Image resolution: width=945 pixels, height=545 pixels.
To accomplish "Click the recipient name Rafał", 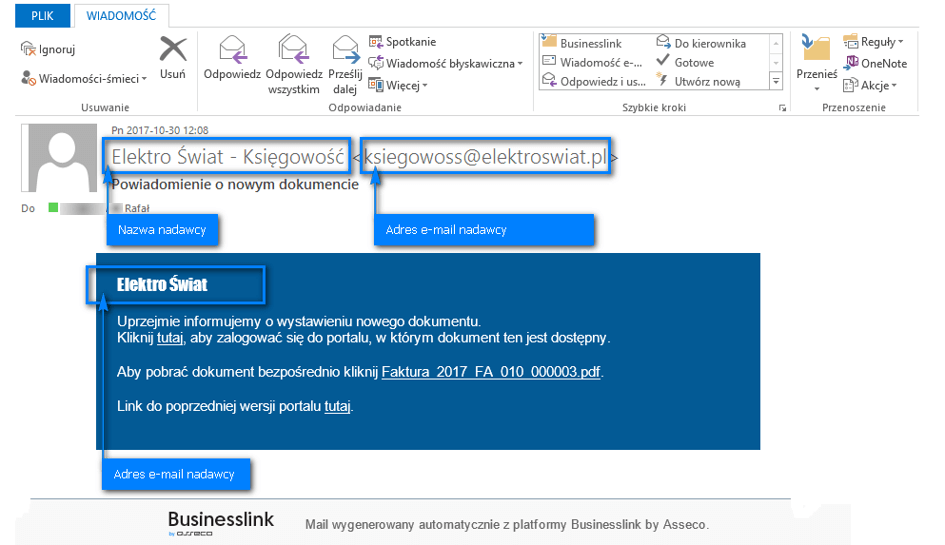I will click(x=137, y=208).
